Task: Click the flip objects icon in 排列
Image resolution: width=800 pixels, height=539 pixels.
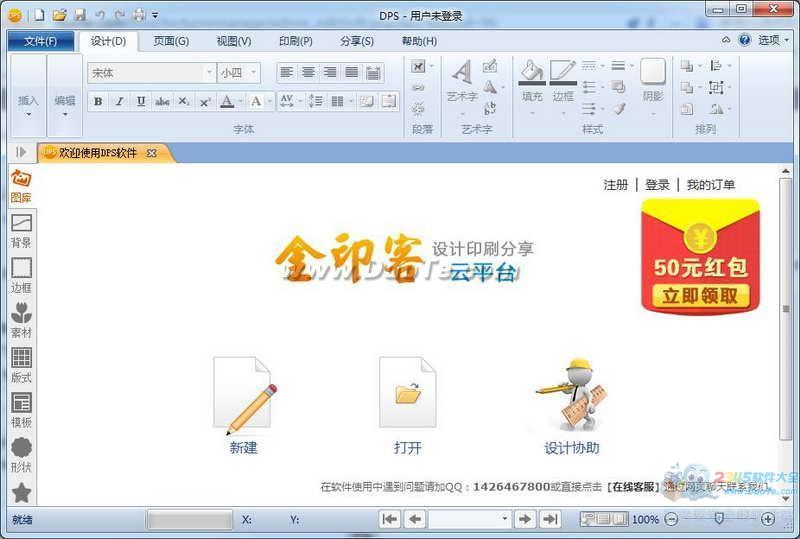Action: (x=716, y=109)
